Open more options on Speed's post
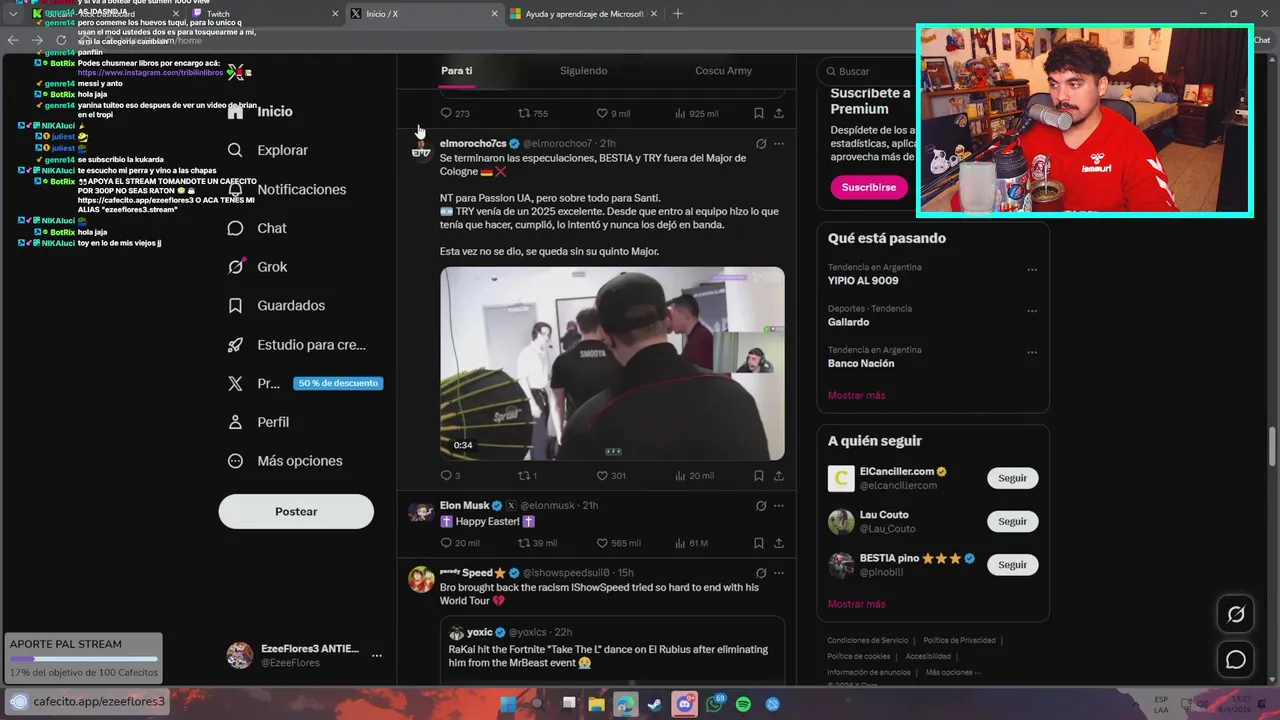Image resolution: width=1280 pixels, height=720 pixels. [x=779, y=573]
